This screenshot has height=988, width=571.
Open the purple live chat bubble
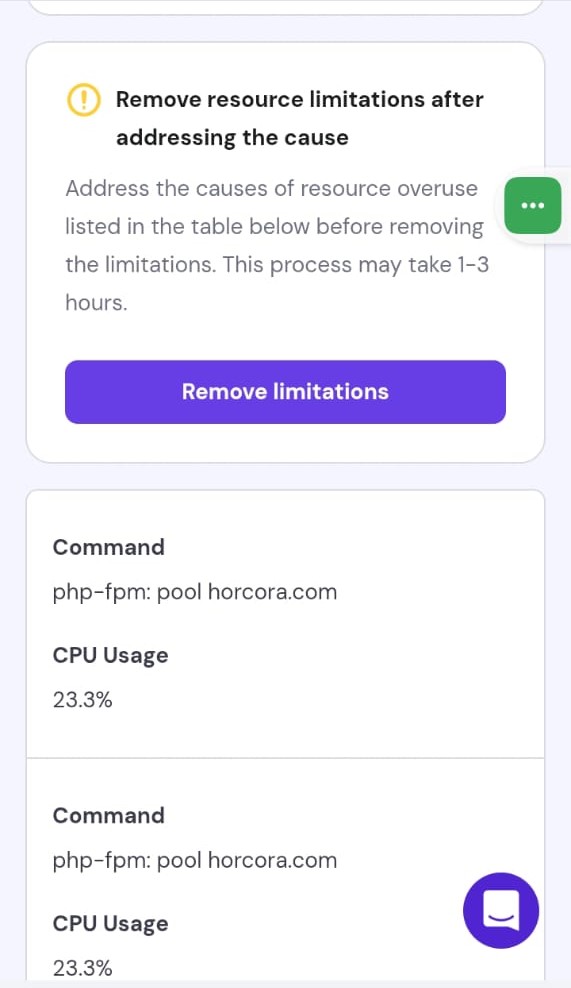(501, 910)
